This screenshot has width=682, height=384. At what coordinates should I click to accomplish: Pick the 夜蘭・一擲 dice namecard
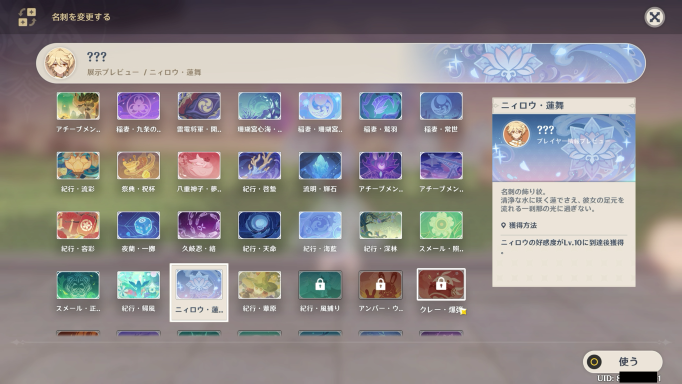pyautogui.click(x=138, y=225)
